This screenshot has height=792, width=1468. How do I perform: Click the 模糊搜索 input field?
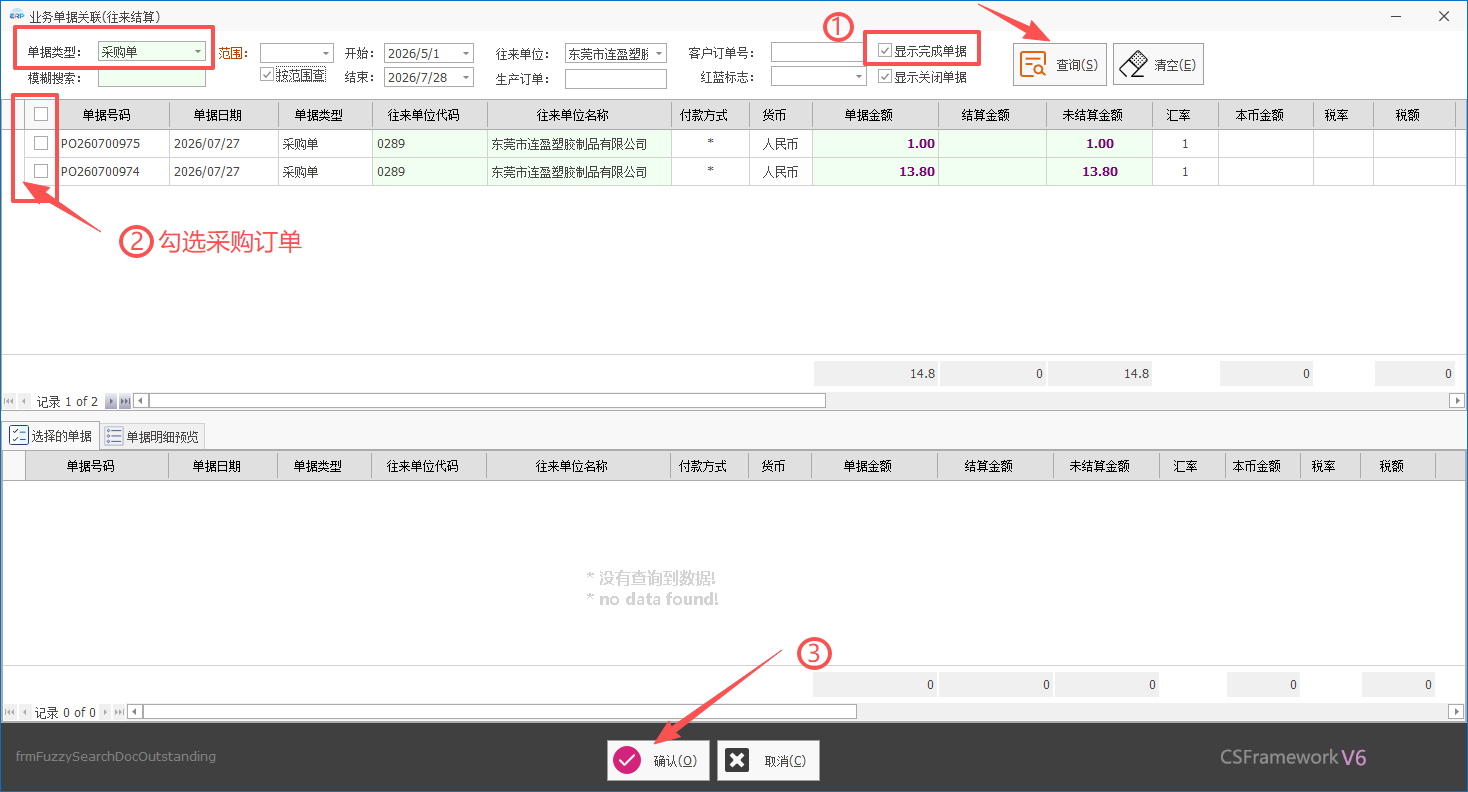click(x=152, y=78)
